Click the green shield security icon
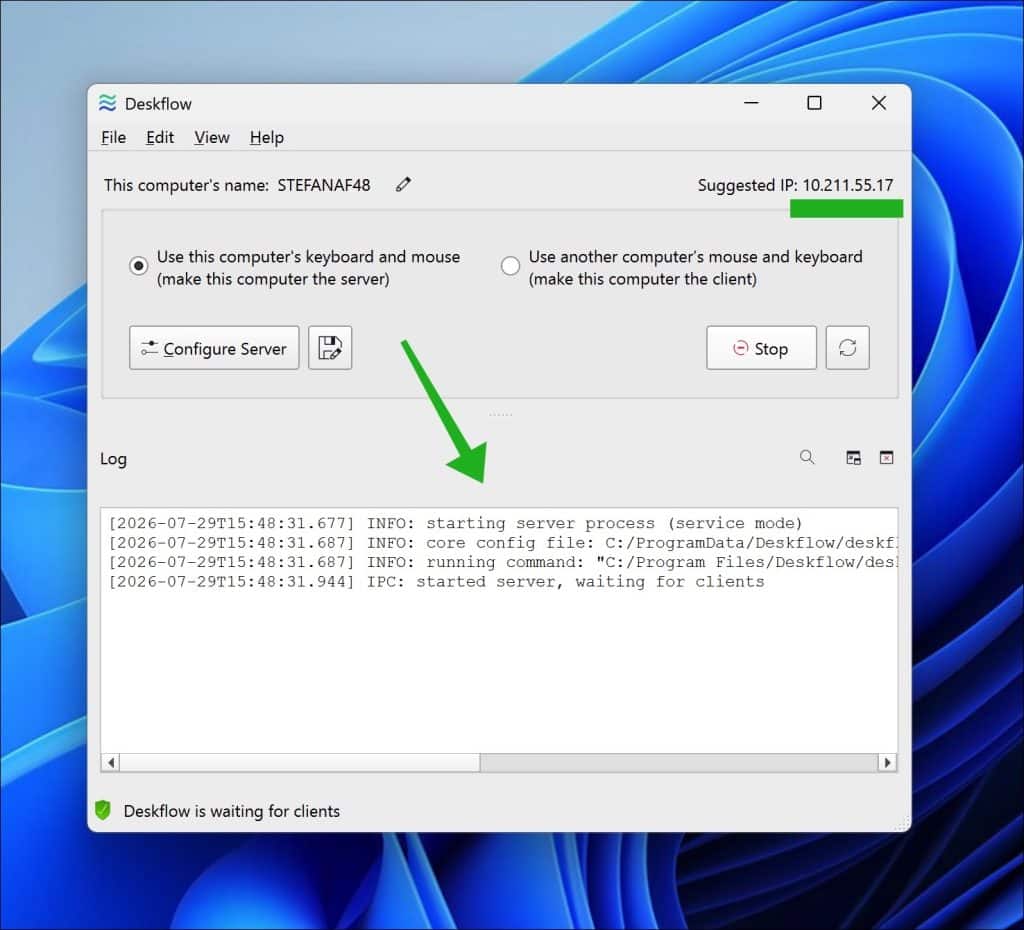The image size is (1024, 930). (x=103, y=810)
